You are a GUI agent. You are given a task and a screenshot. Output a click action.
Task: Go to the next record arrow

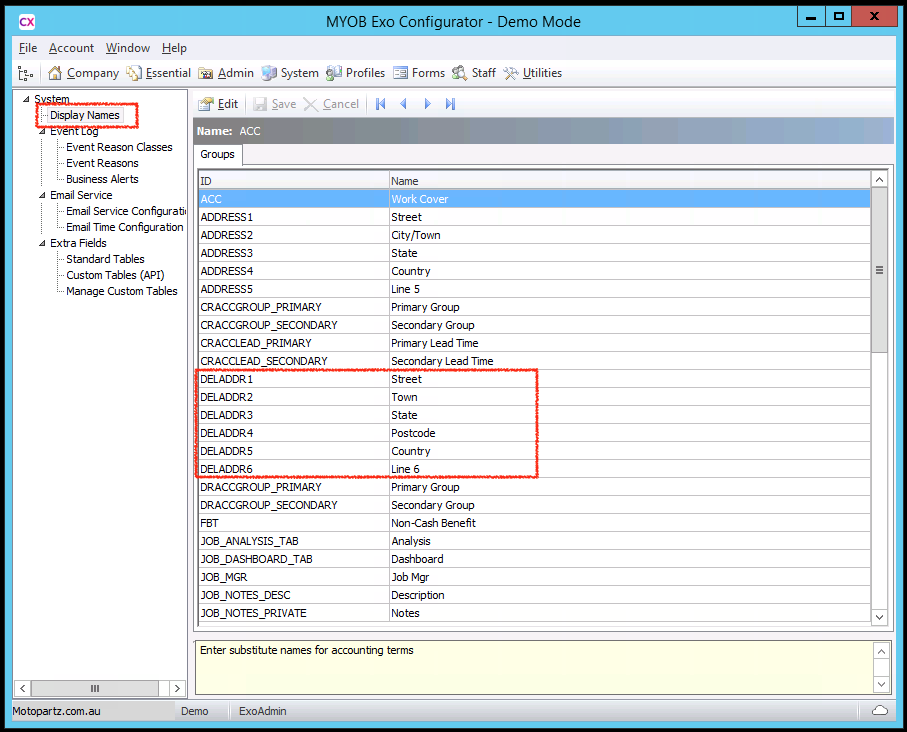427,104
